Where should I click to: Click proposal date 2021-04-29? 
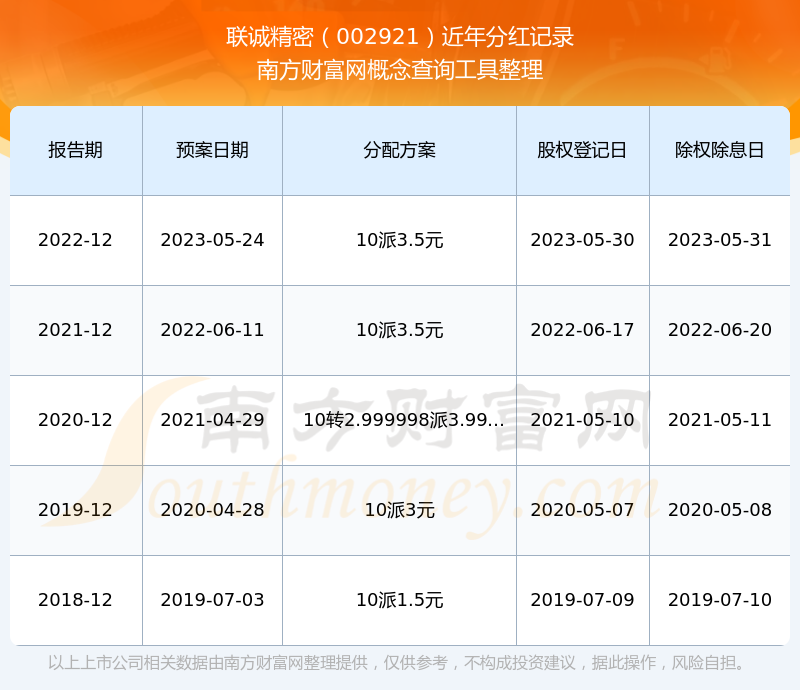[x=212, y=420]
